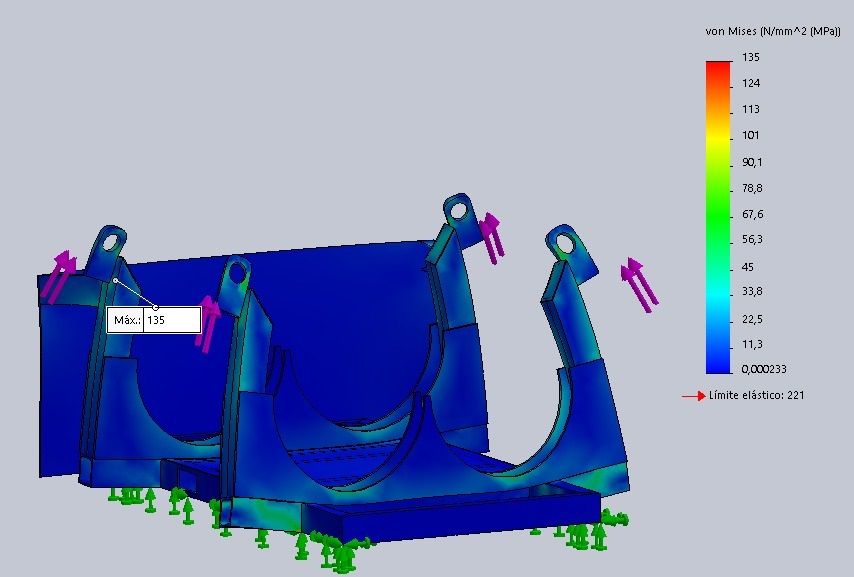Select the 135 value atop the legend
This screenshot has width=854, height=577.
coord(751,57)
